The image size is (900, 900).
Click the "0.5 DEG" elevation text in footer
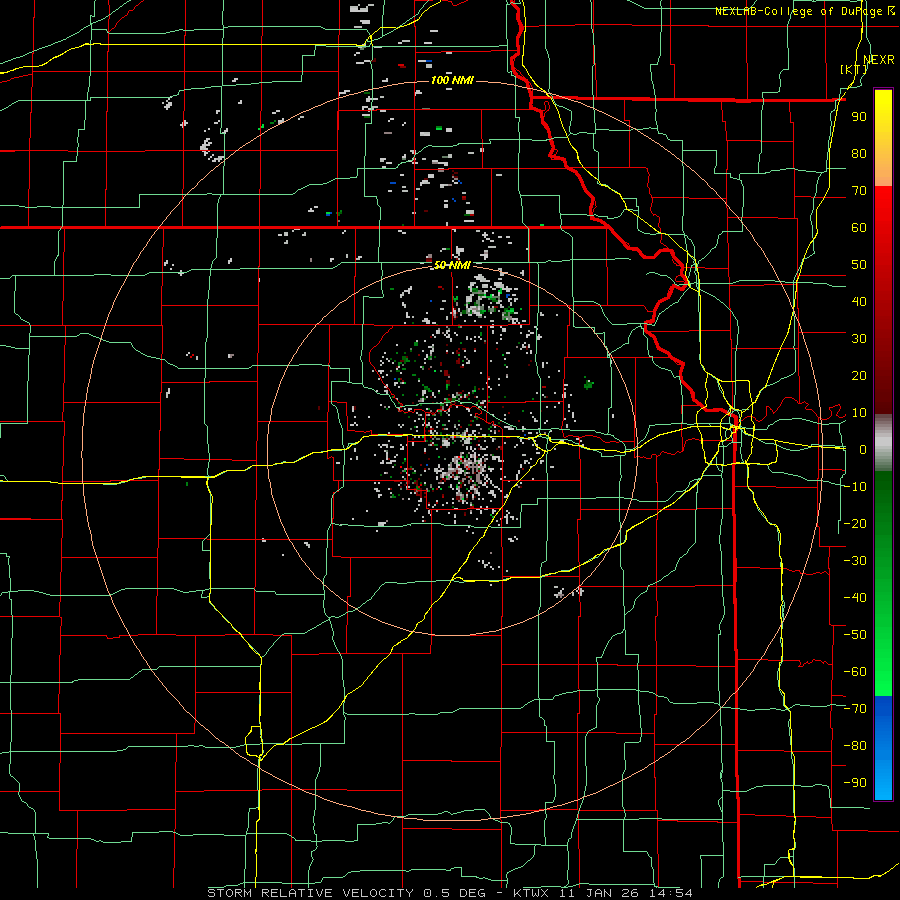click(x=454, y=893)
